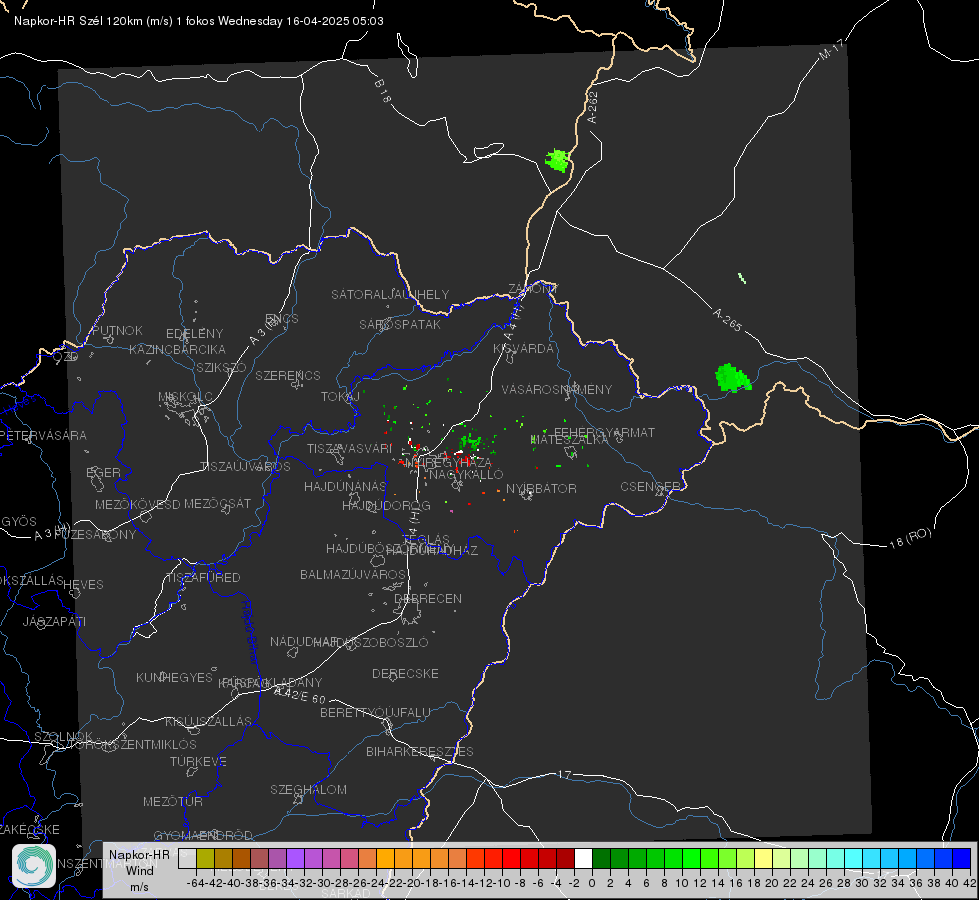This screenshot has height=900, width=979.
Task: Click the EDELÉNY city label
Action: click(194, 334)
